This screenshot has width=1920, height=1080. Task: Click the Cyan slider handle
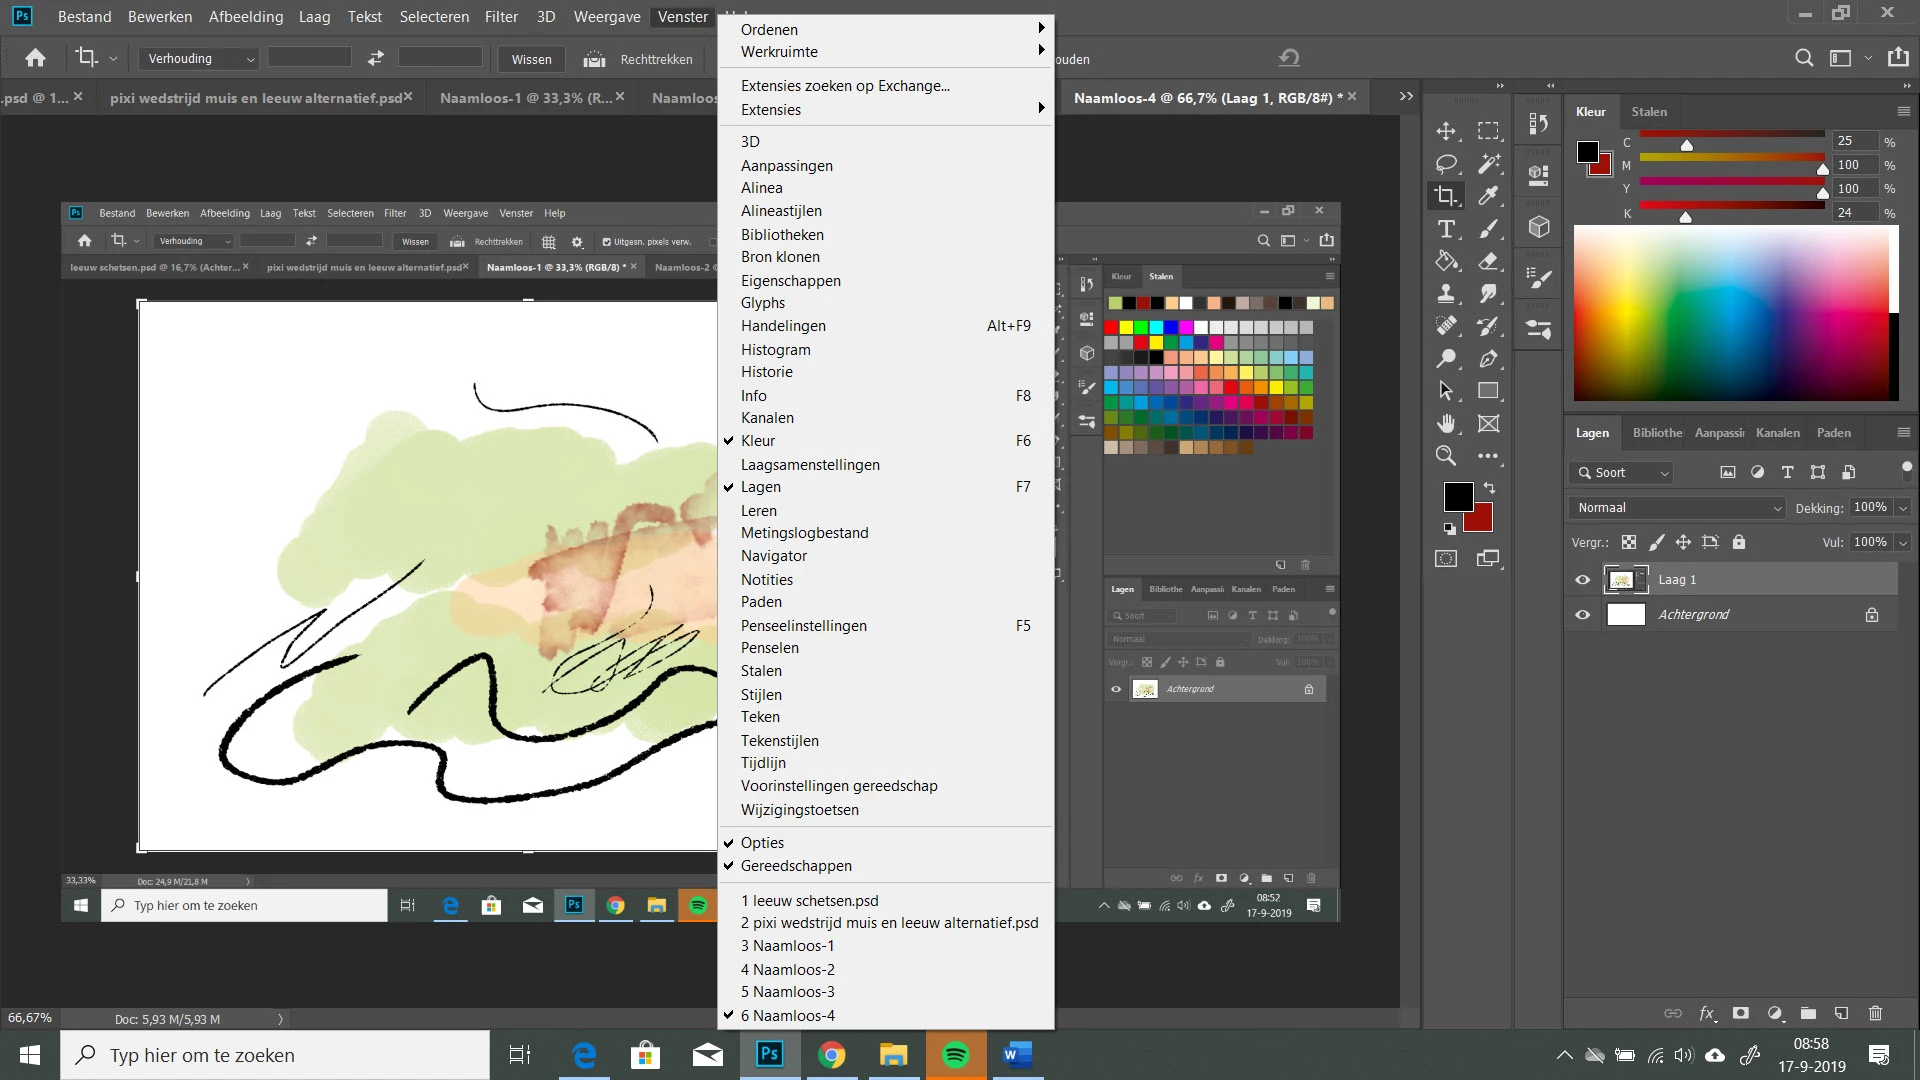[1686, 146]
